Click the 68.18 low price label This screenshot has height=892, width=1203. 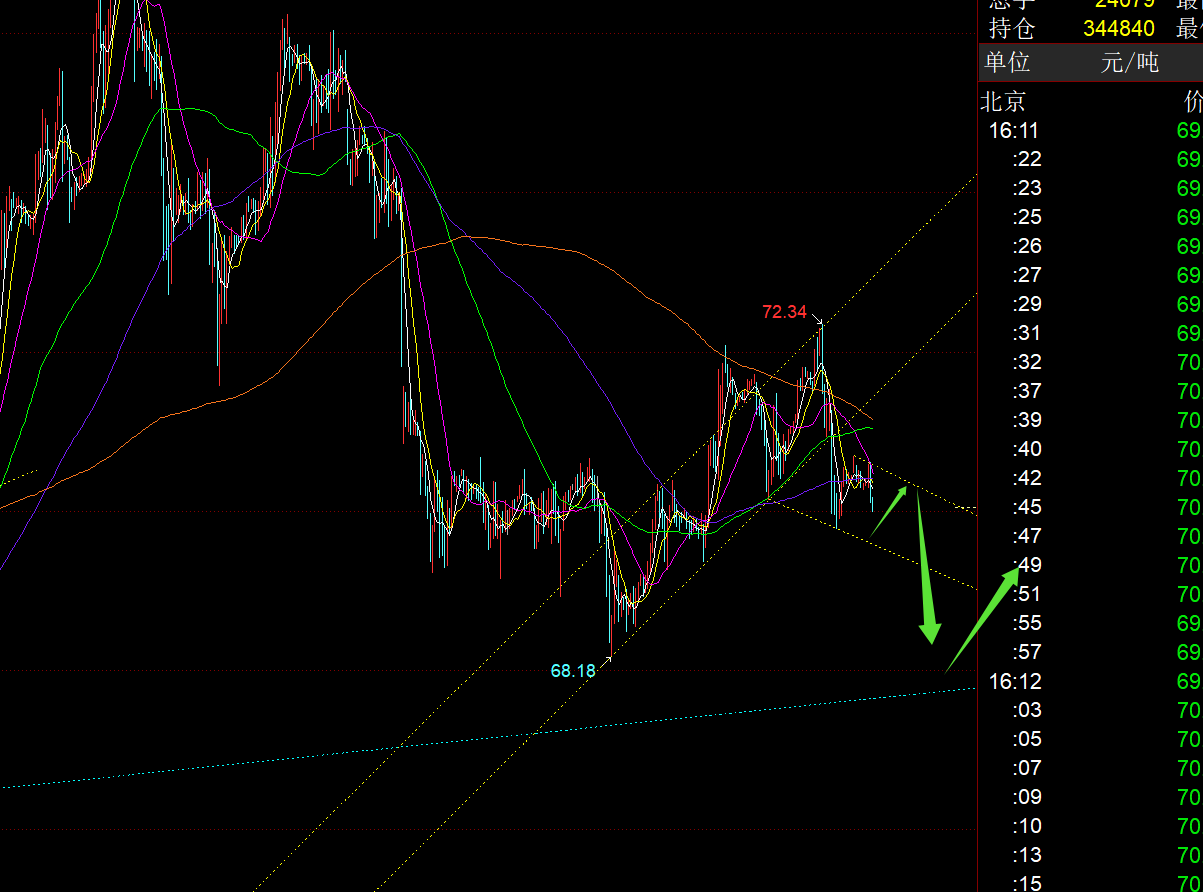click(573, 671)
